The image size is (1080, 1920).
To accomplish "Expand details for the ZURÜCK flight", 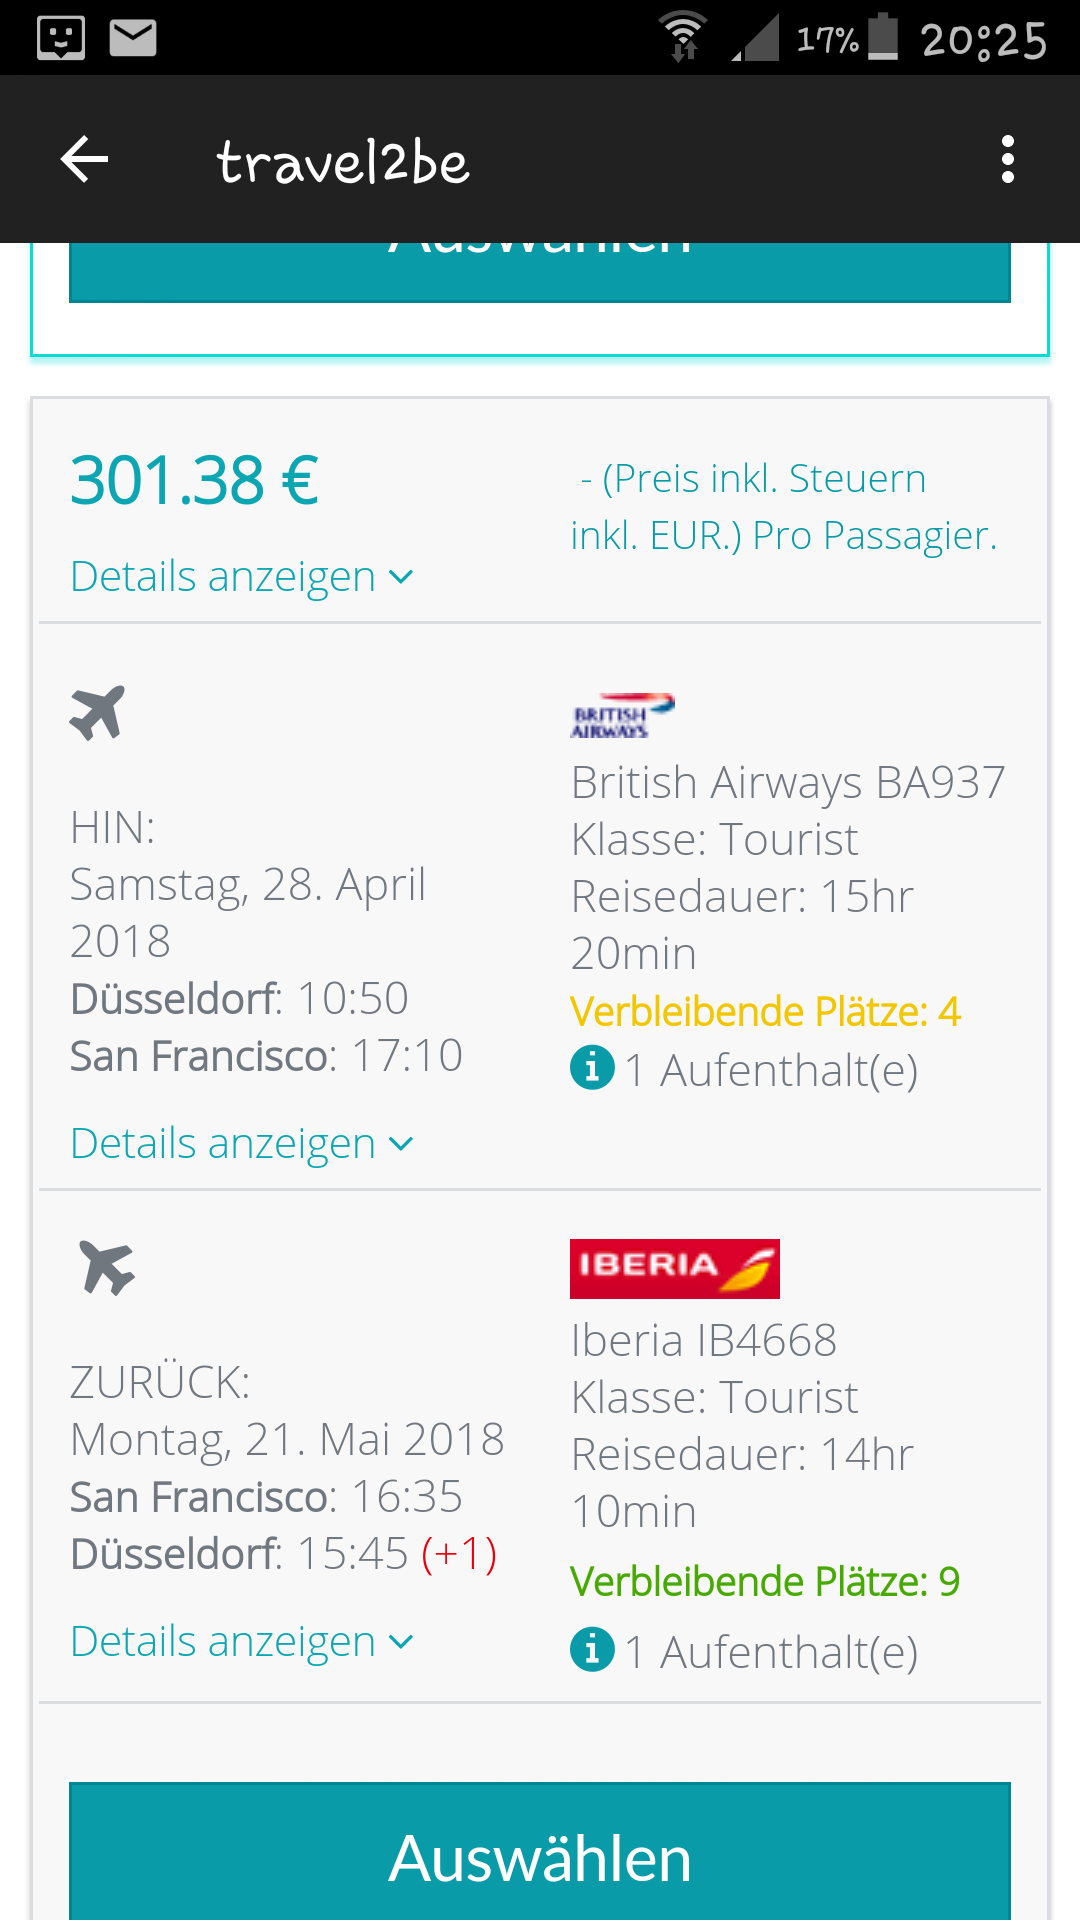I will pyautogui.click(x=241, y=1641).
